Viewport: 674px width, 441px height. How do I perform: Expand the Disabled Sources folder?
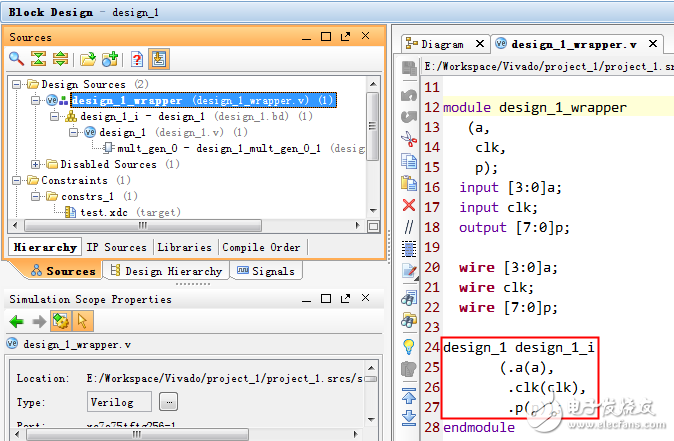pyautogui.click(x=37, y=164)
